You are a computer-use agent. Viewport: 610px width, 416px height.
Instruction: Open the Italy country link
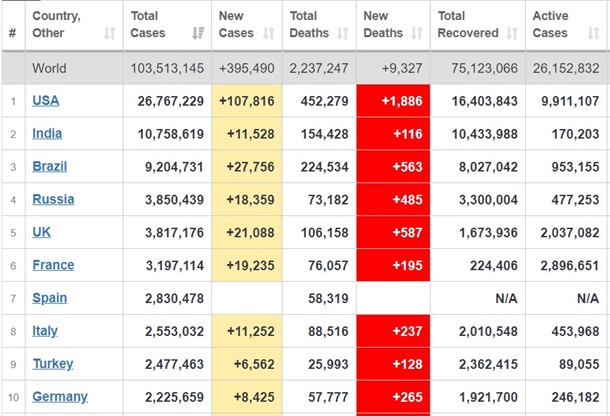[x=45, y=331]
